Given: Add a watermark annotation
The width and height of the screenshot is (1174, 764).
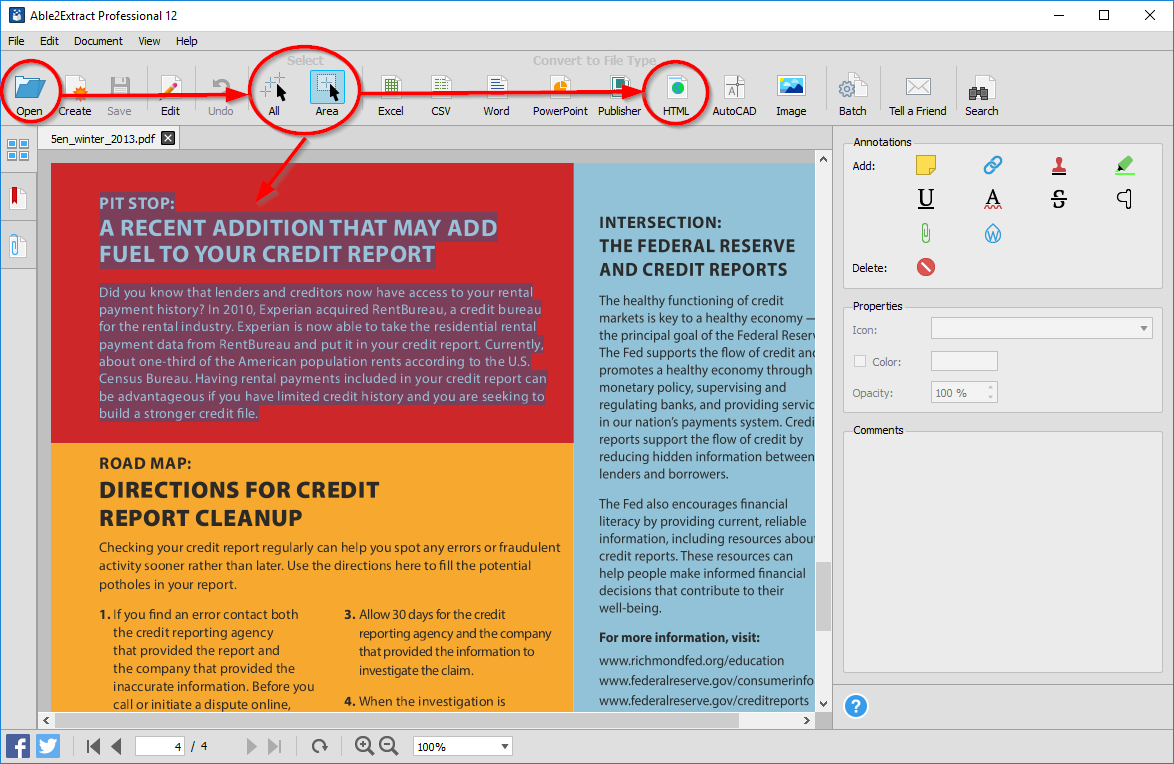Looking at the screenshot, I should point(993,234).
